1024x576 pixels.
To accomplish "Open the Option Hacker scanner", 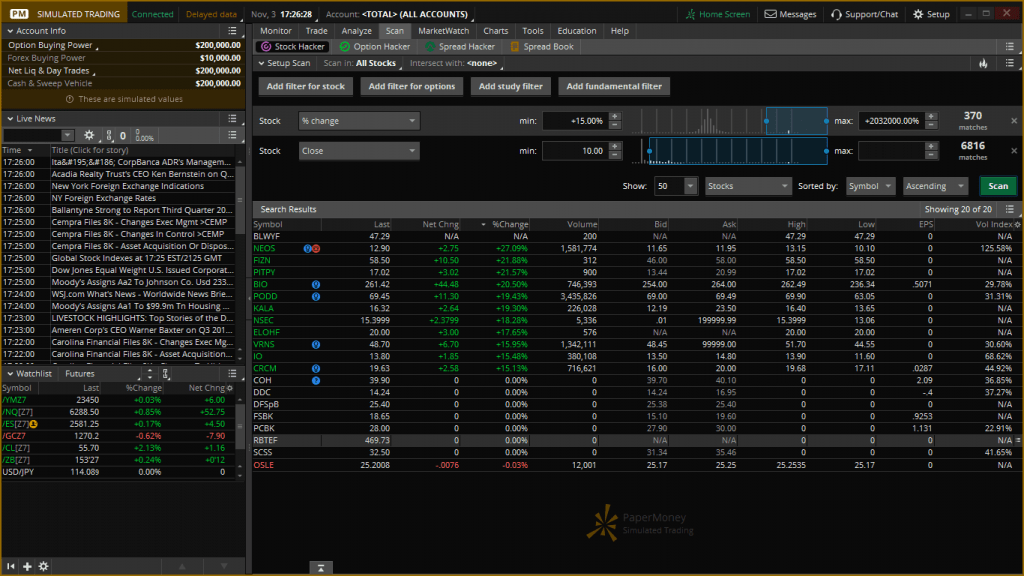I will pos(375,46).
